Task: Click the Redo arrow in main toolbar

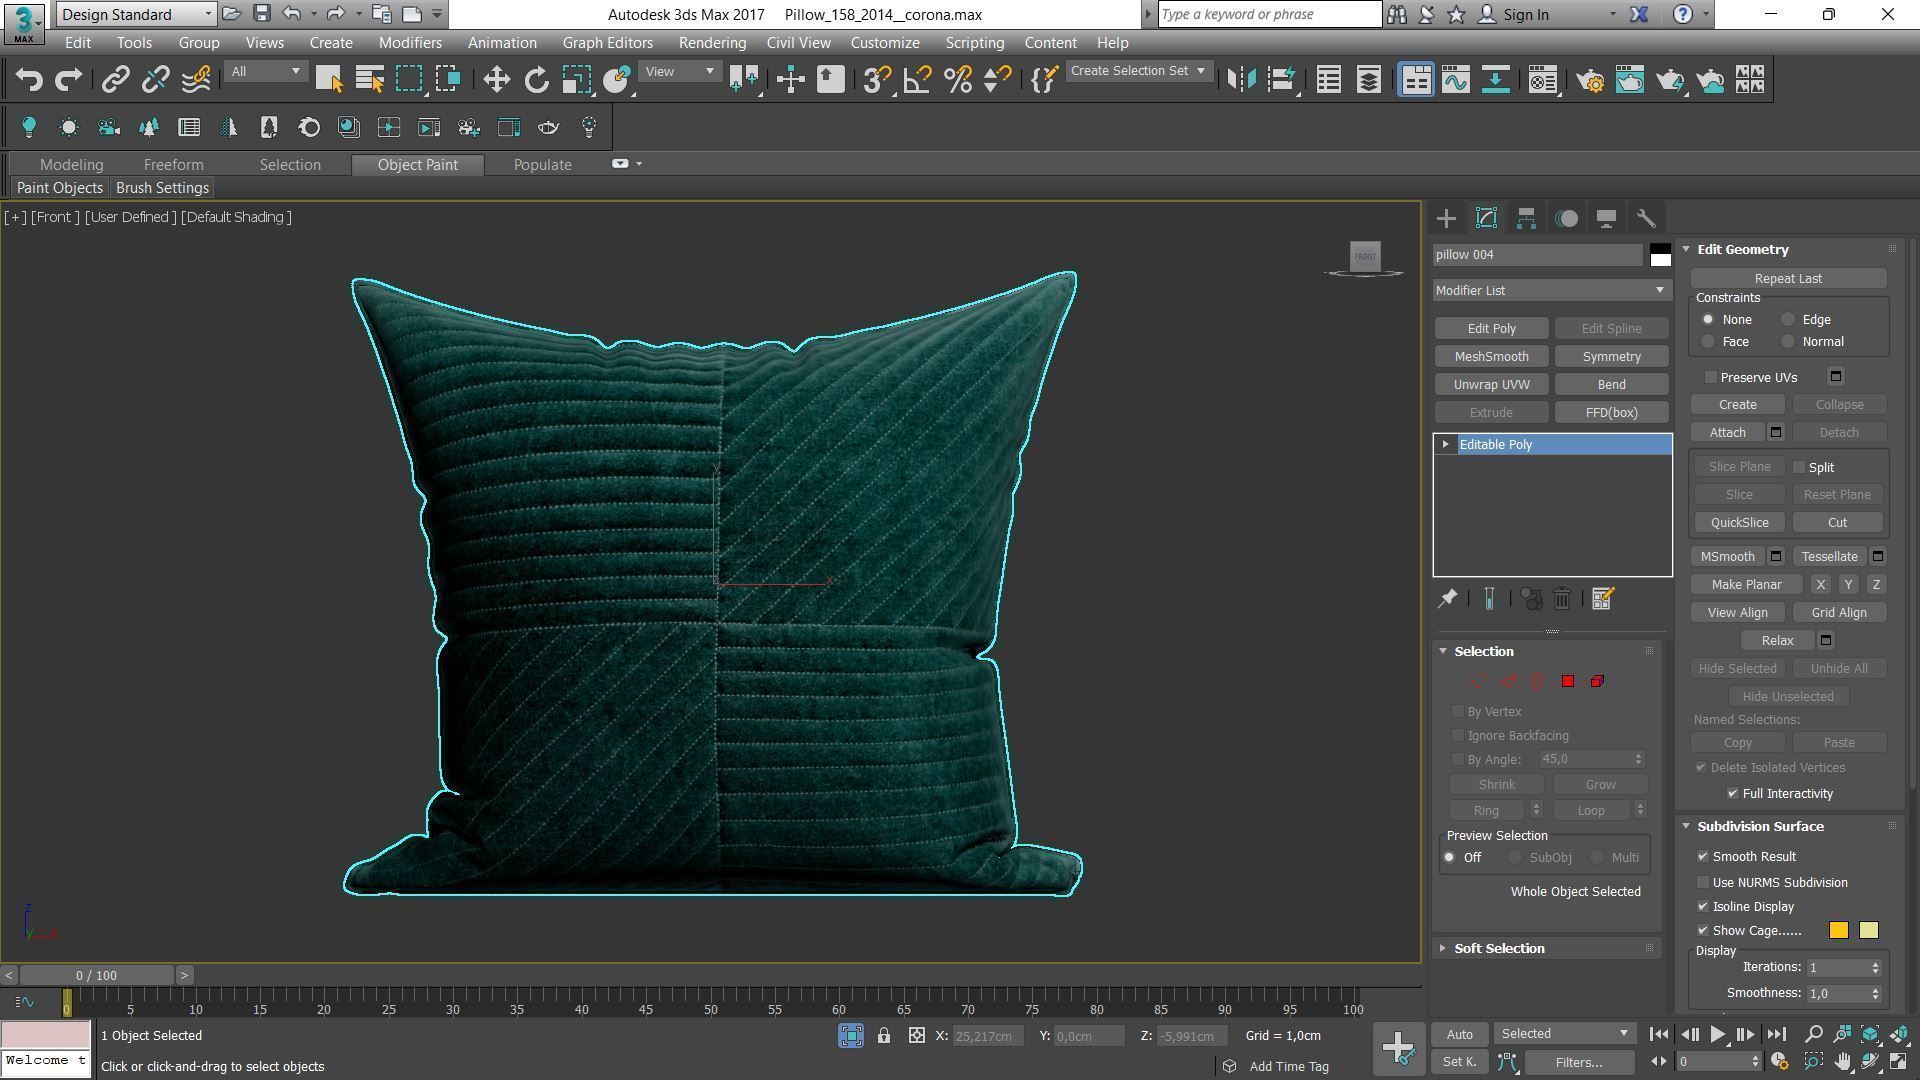Action: 68,80
